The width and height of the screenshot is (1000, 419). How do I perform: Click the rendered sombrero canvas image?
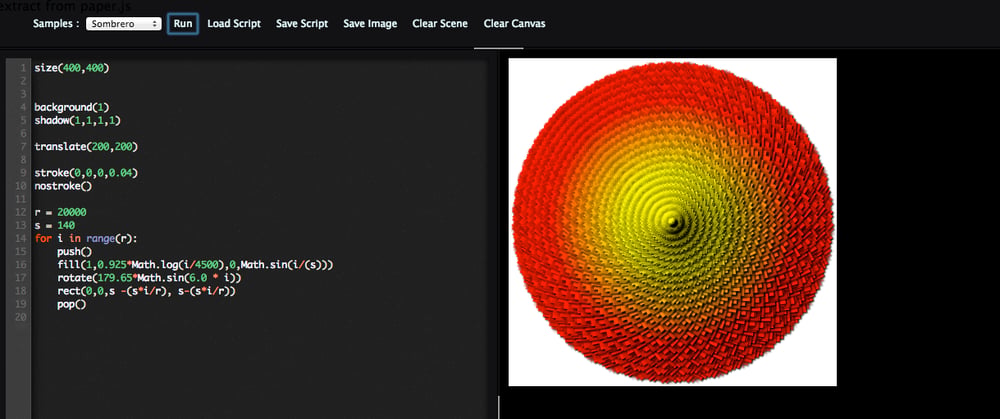tap(672, 222)
